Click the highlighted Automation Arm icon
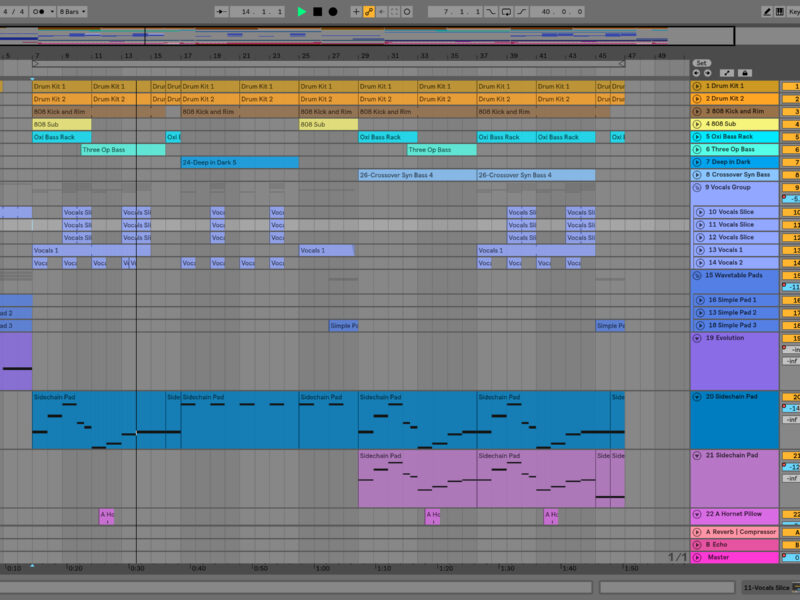This screenshot has height=600, width=800. (x=368, y=11)
